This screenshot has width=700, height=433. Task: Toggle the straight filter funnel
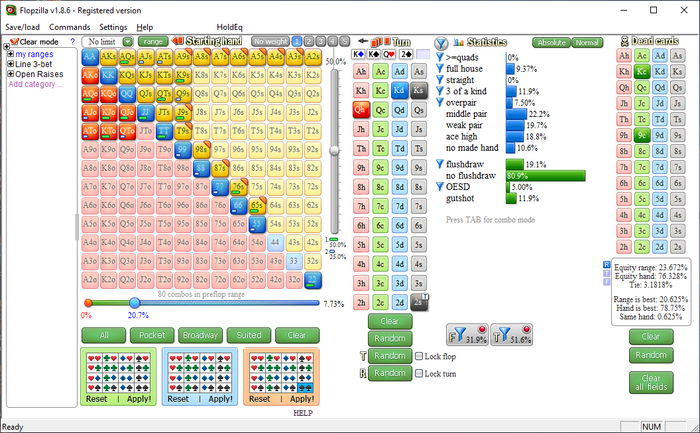440,80
